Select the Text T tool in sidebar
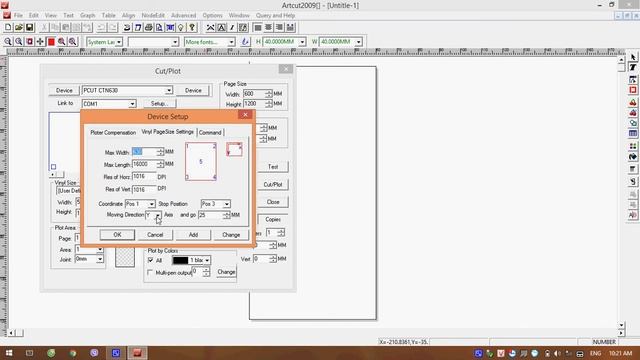This screenshot has height=360, width=640. click(633, 67)
